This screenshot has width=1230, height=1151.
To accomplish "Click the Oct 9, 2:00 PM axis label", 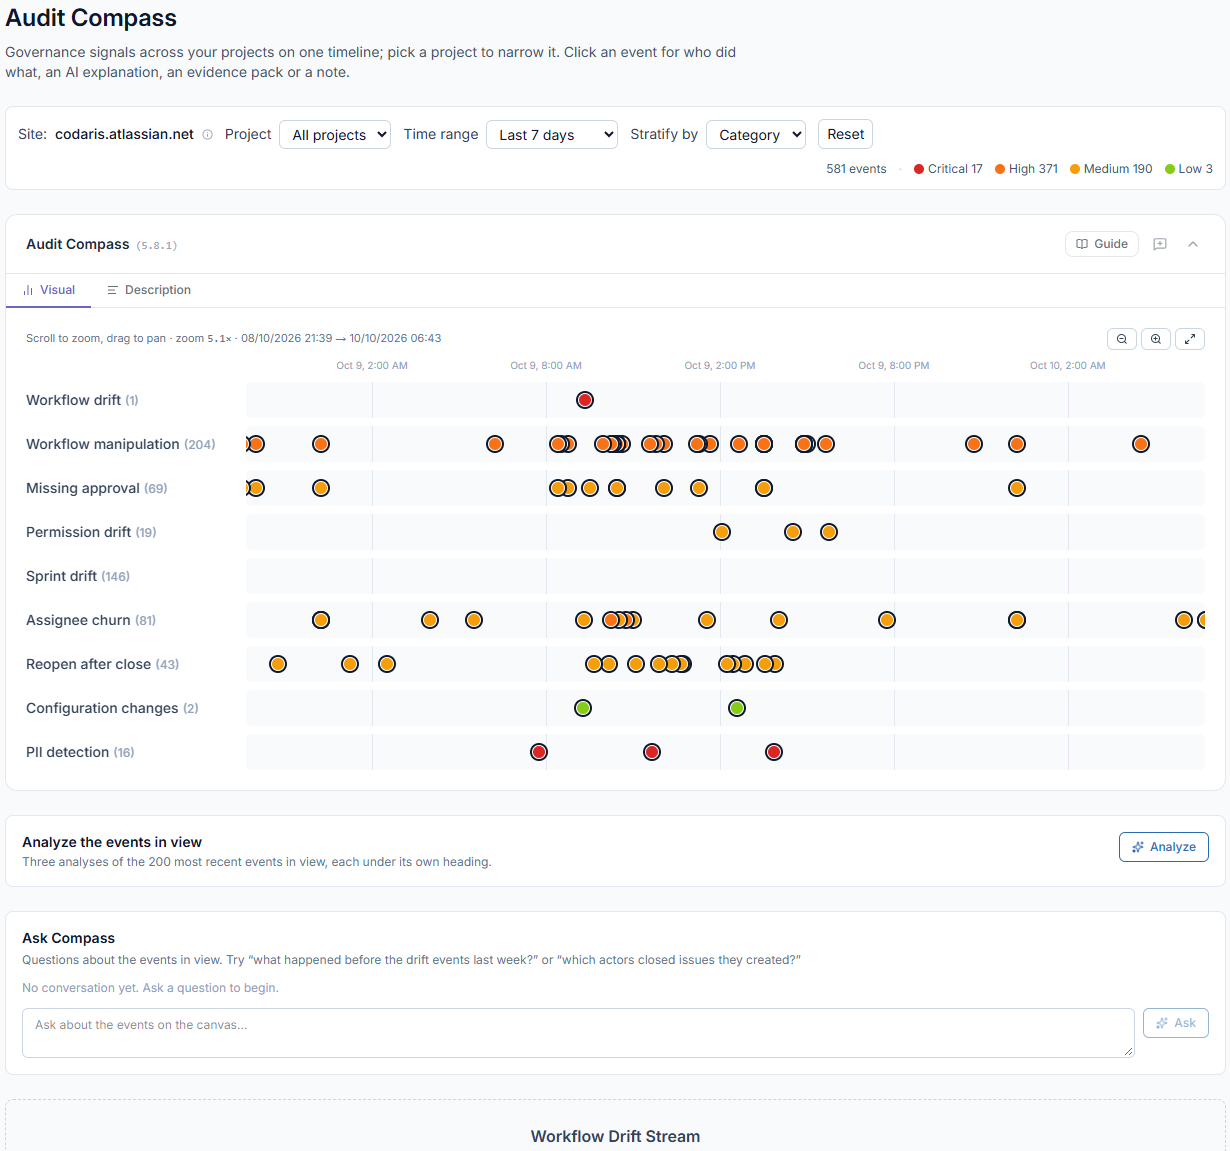I will click(x=720, y=366).
